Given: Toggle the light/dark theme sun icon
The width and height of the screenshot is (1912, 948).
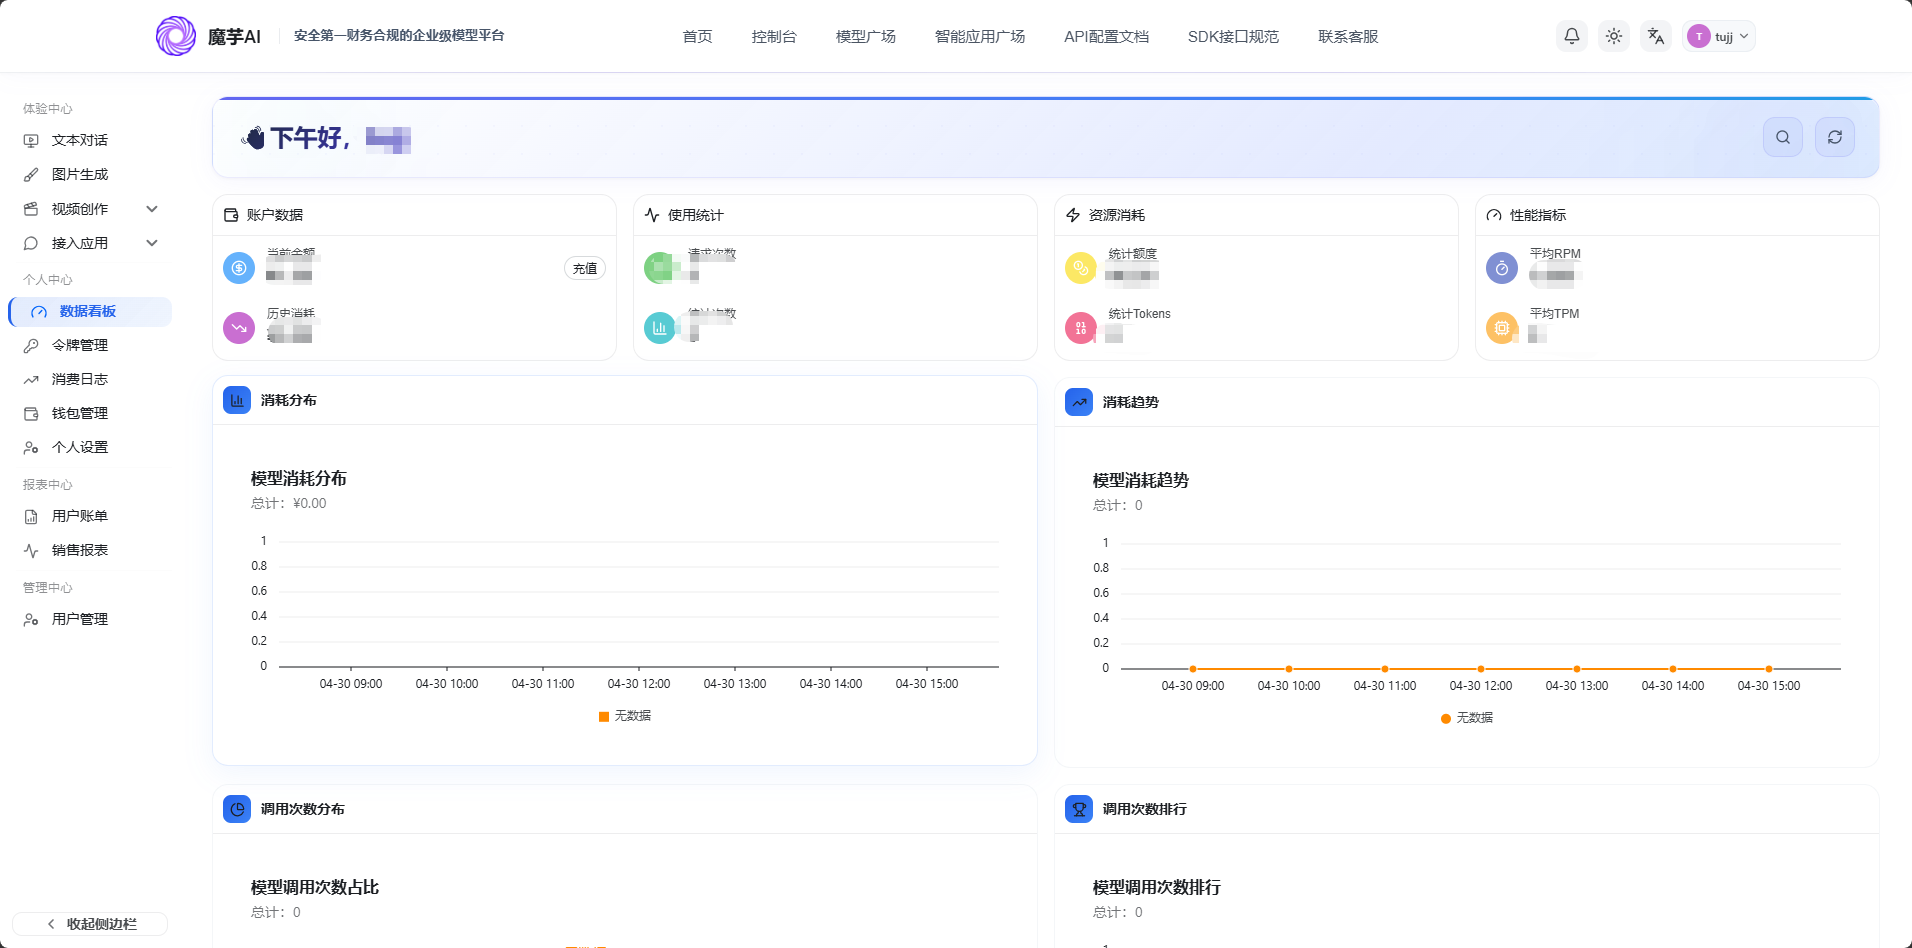Looking at the screenshot, I should point(1614,36).
